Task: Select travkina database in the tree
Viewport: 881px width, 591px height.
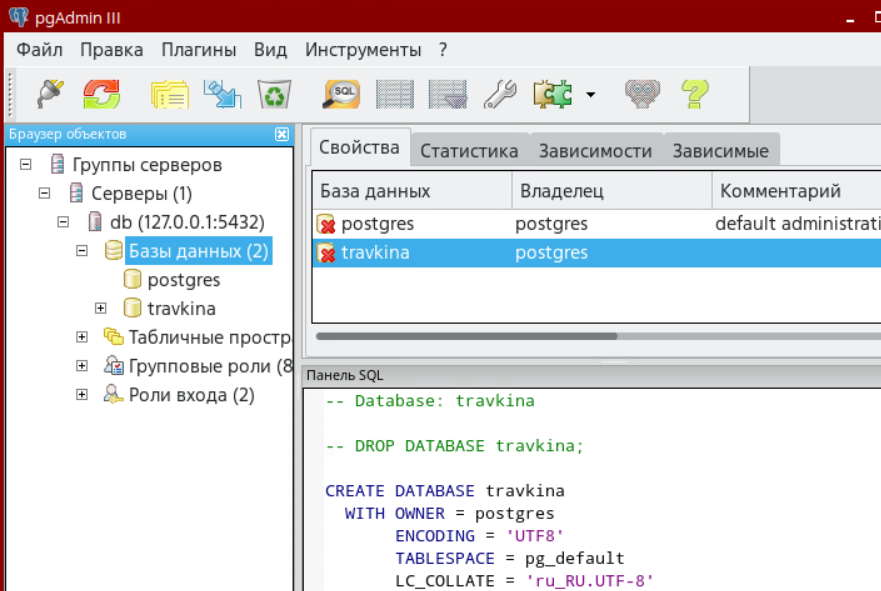Action: tap(181, 308)
